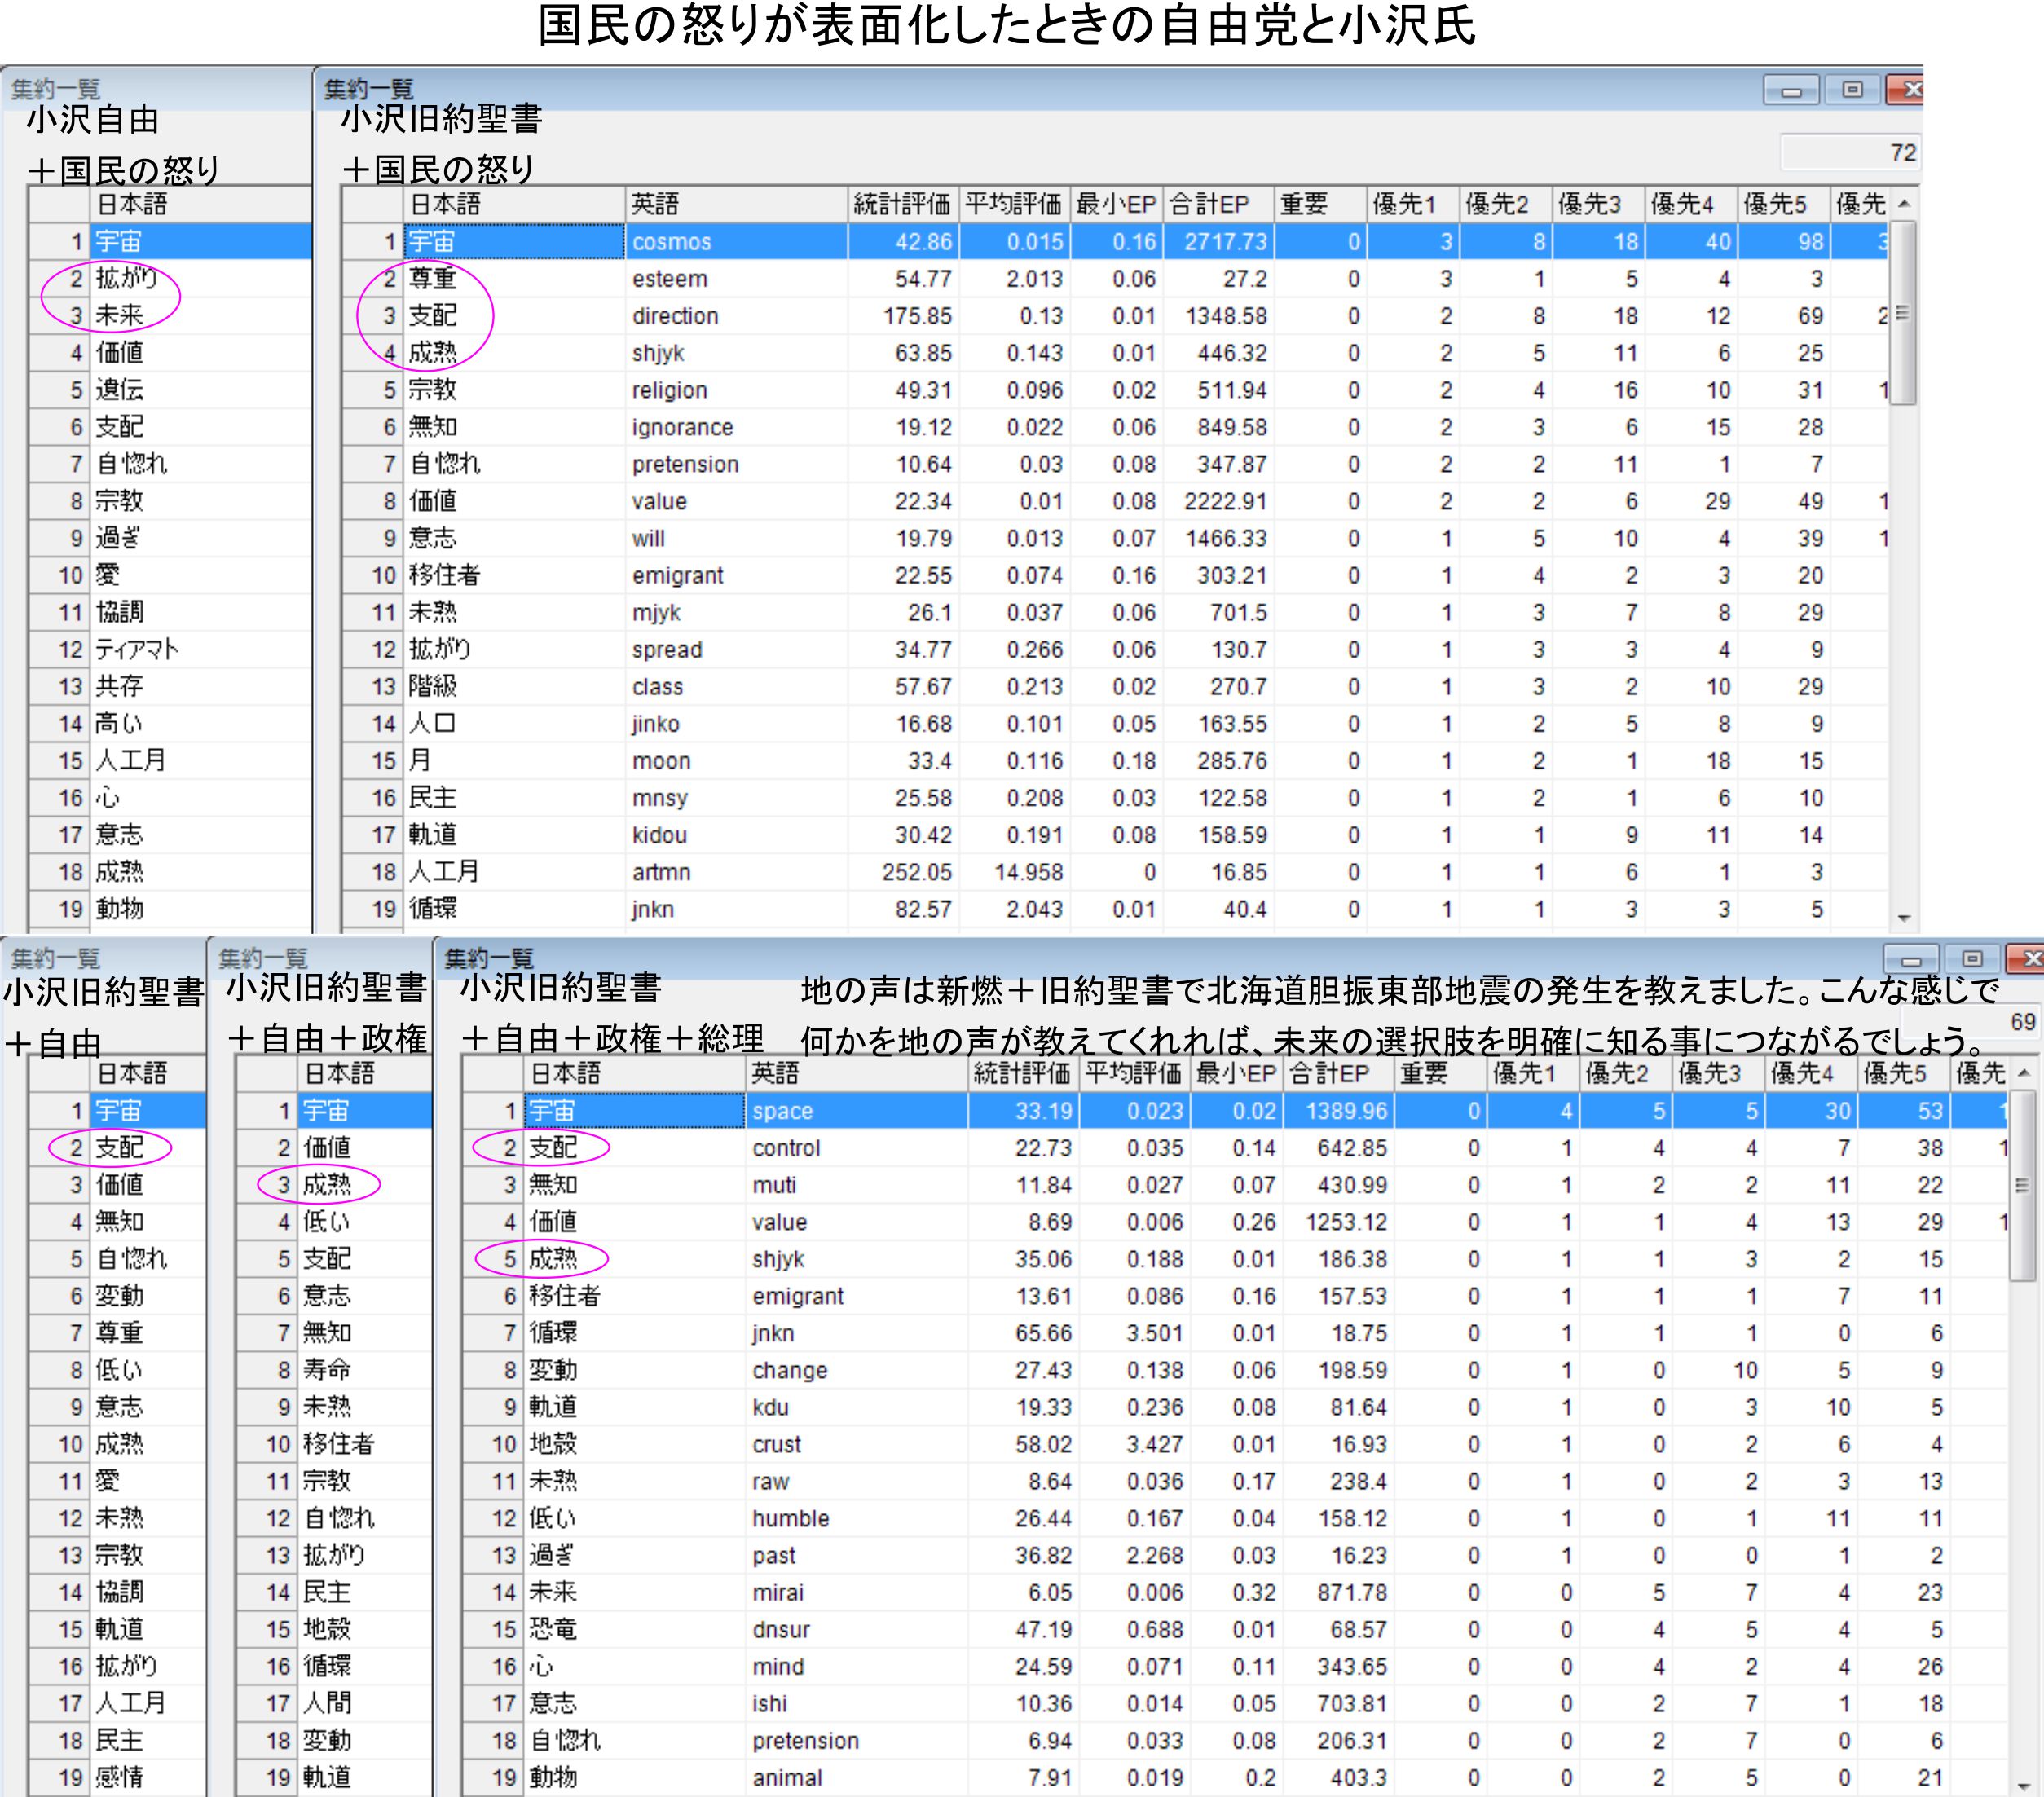Click the 72 count field at top right

1851,153
